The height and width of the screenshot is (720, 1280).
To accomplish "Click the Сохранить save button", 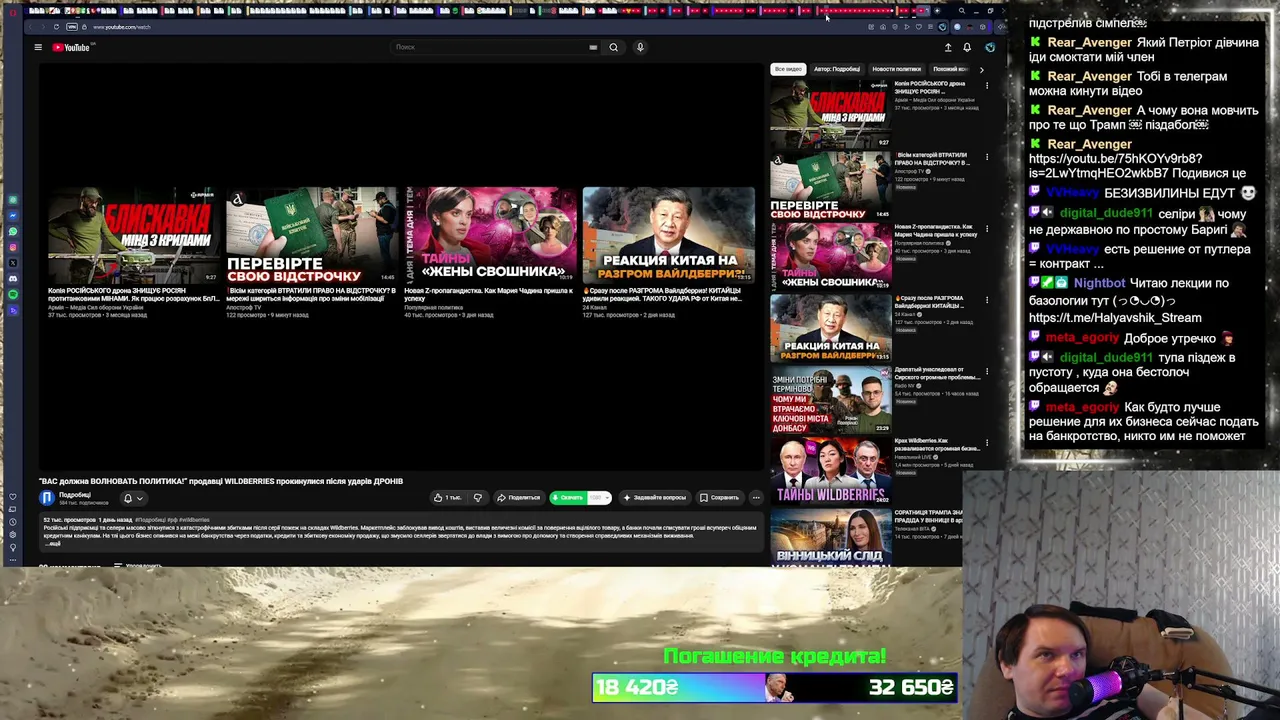I will pos(720,497).
